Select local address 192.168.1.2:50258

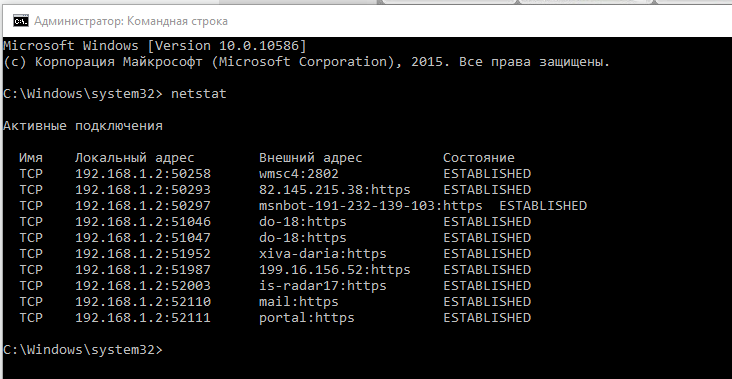coord(143,174)
